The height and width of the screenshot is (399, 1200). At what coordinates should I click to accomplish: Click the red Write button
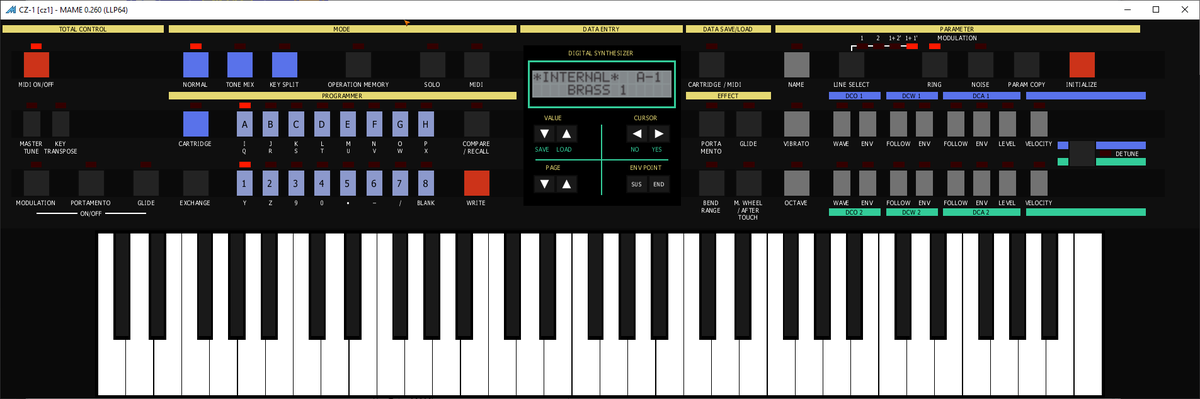(x=477, y=183)
